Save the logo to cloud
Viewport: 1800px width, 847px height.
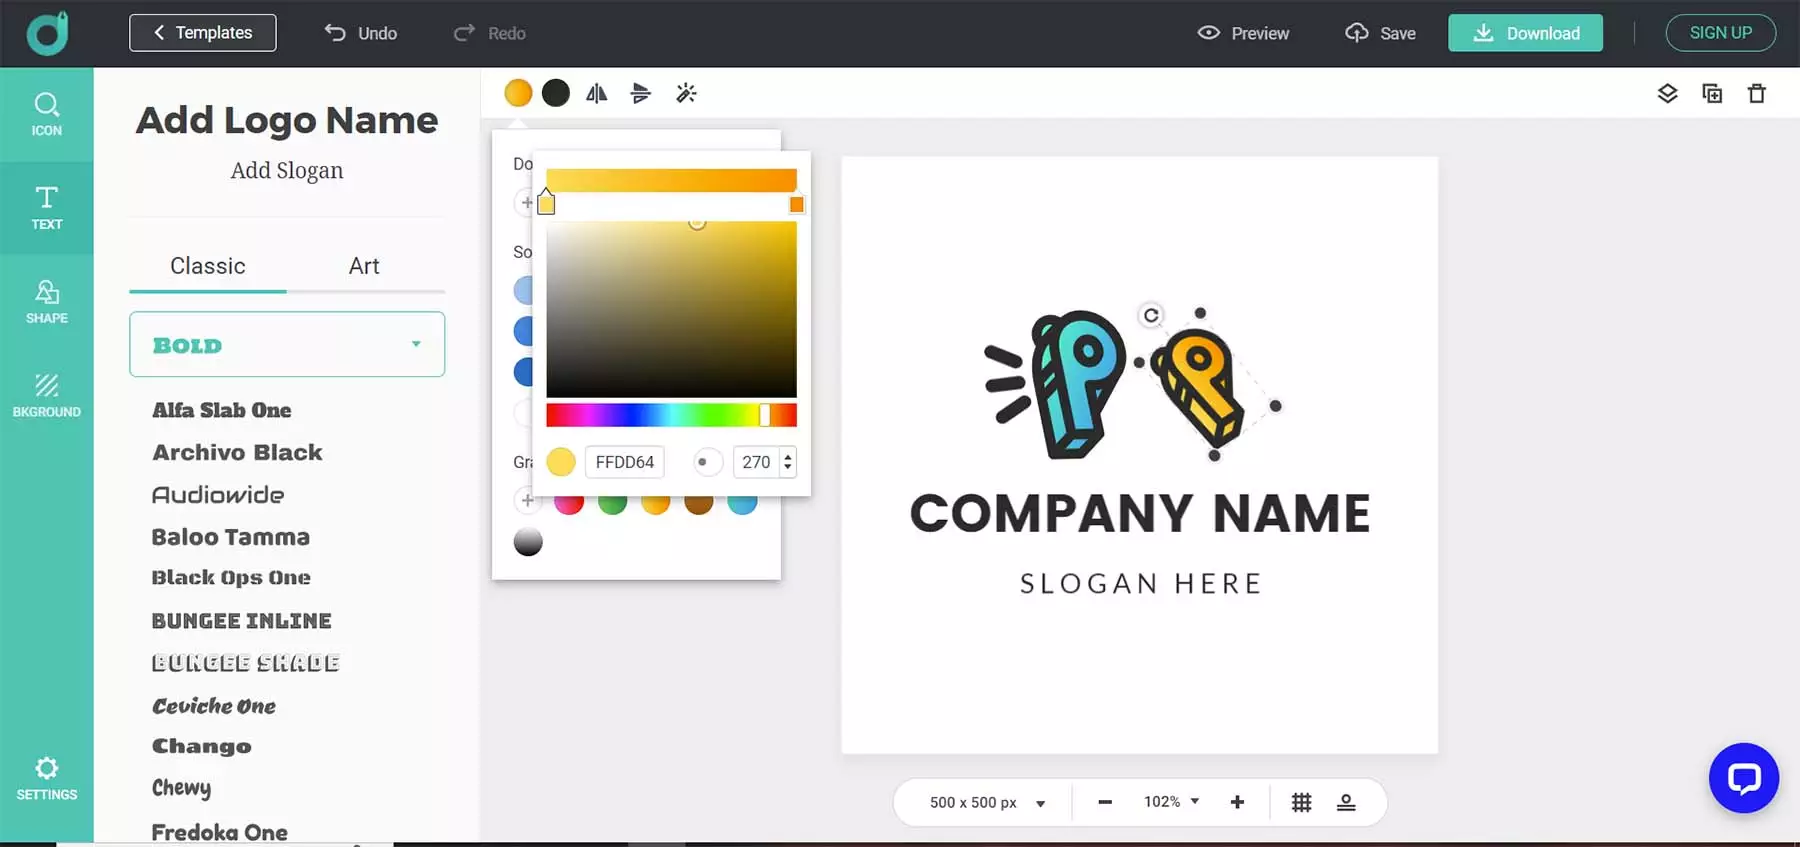pos(1380,33)
